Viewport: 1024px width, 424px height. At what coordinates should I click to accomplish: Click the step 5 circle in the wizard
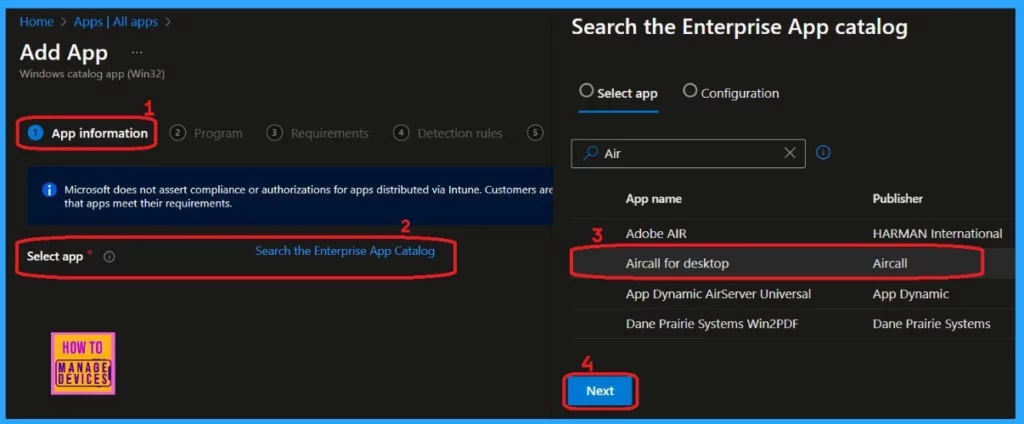[x=535, y=133]
